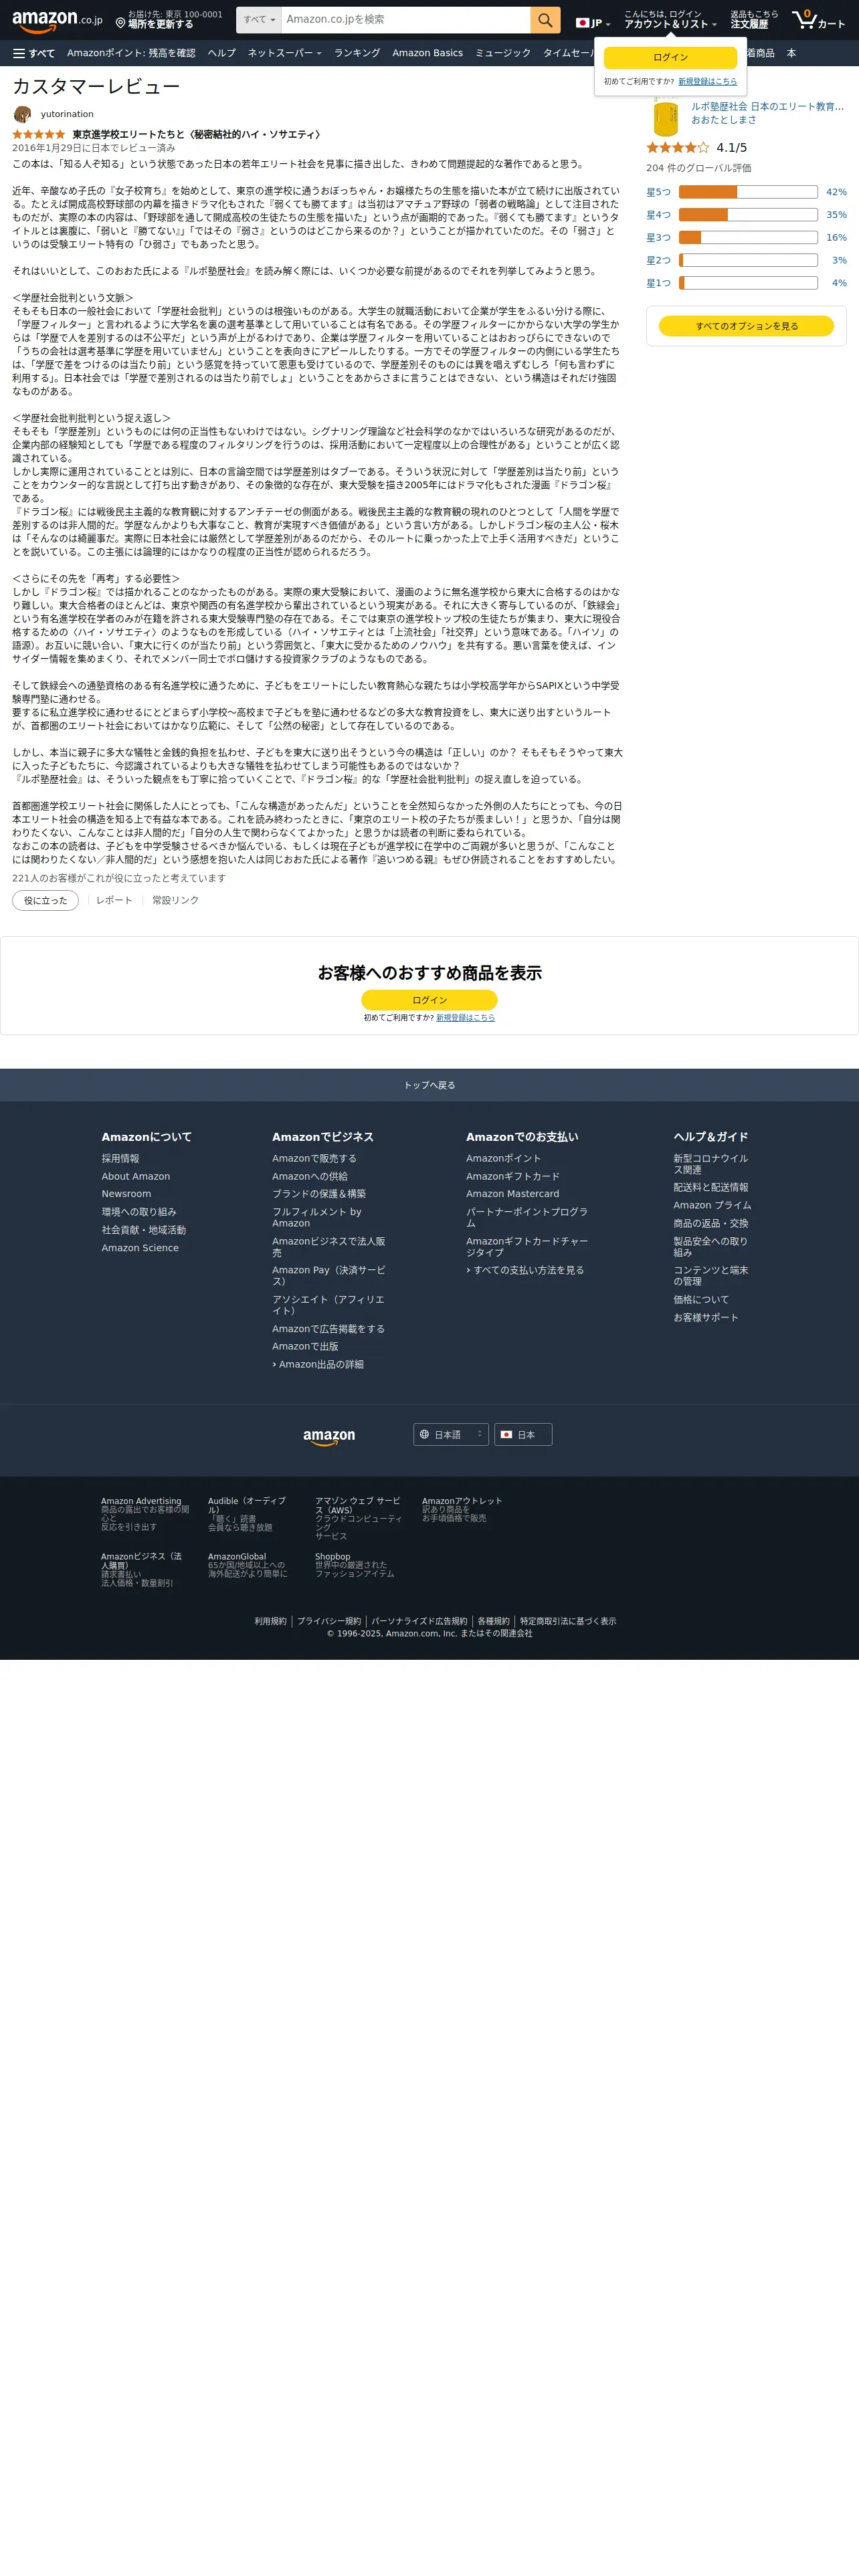Click the review five-star rating icon
859x2576 pixels.
pyautogui.click(x=38, y=134)
